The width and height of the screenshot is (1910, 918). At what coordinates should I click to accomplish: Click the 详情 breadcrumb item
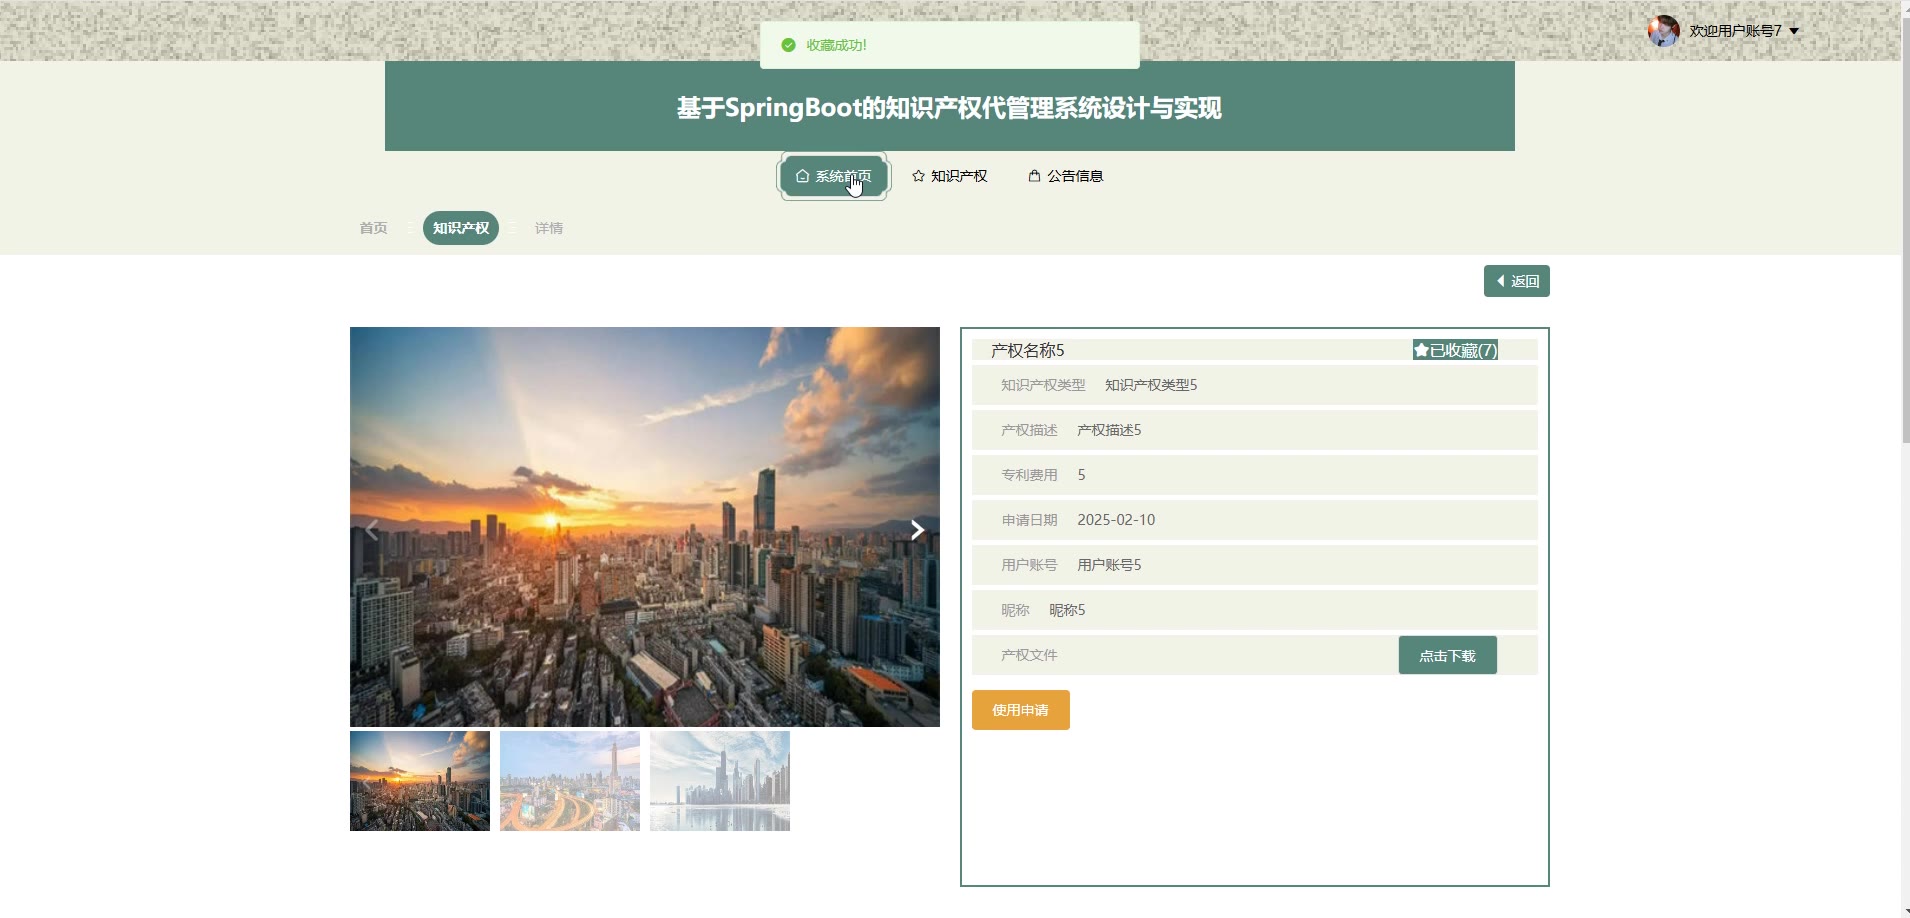(x=549, y=228)
